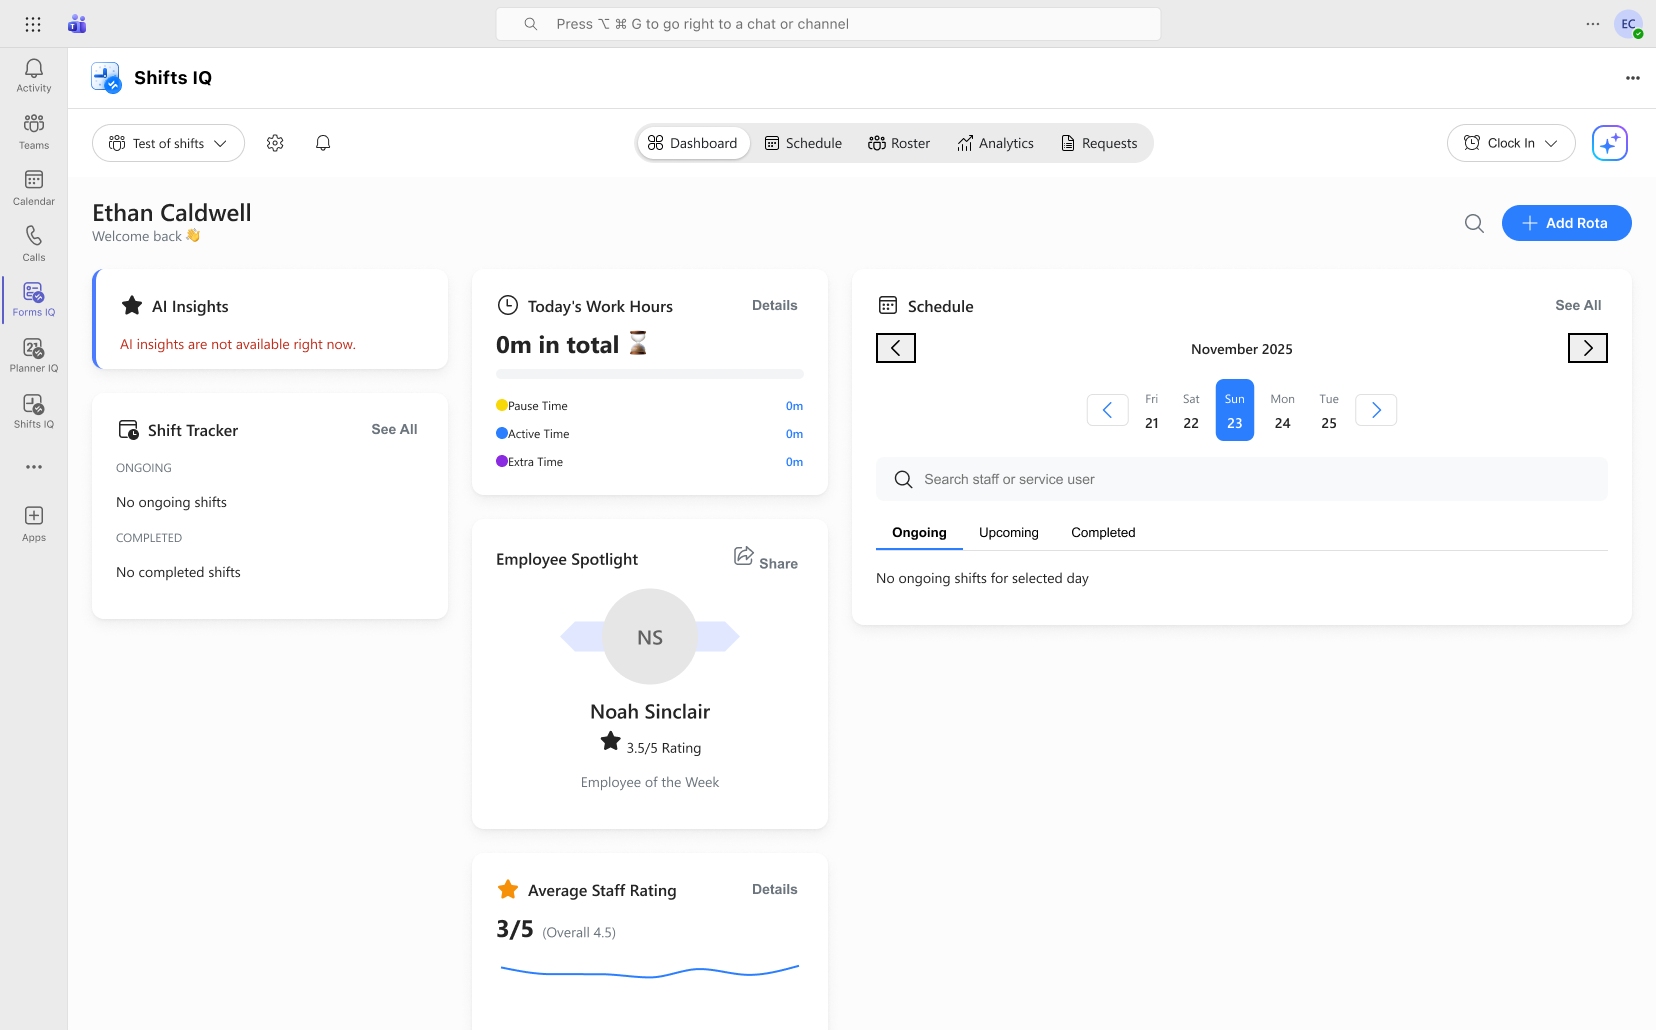Click NS avatar in Employee Spotlight
This screenshot has height=1030, width=1656.
pyautogui.click(x=650, y=637)
